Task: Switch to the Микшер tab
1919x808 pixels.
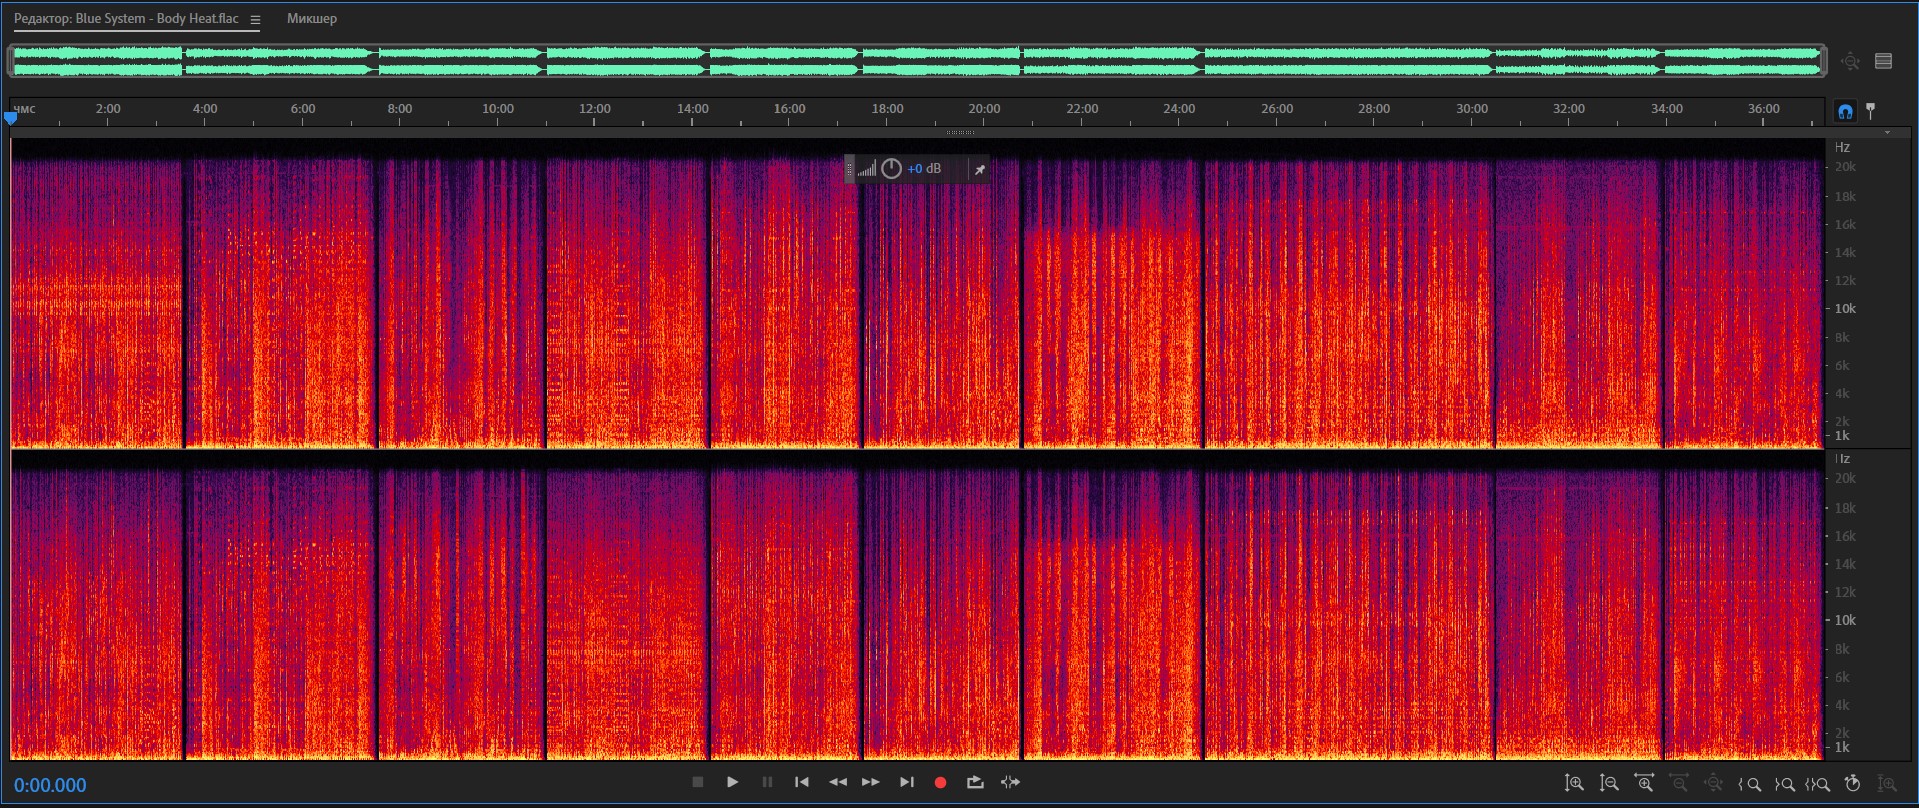Action: (312, 19)
